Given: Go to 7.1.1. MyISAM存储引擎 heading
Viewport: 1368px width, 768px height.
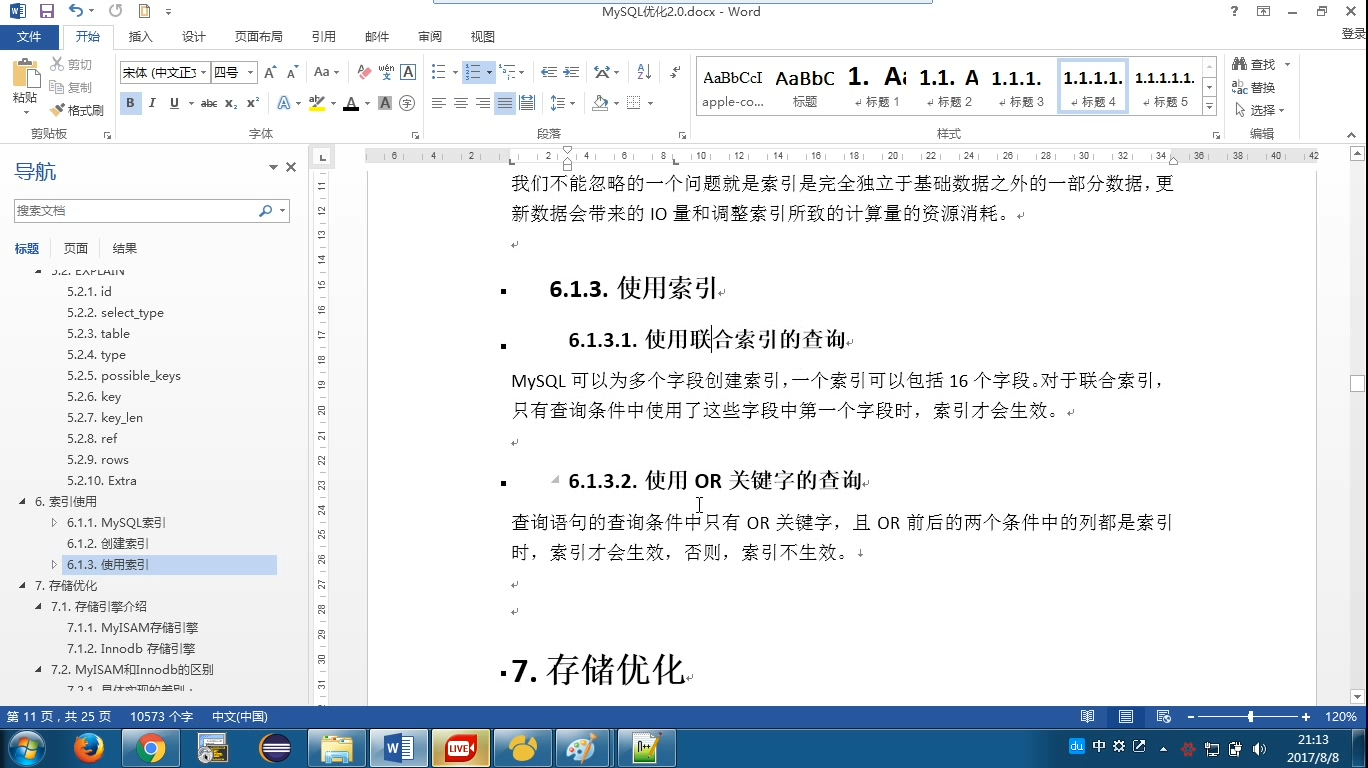Looking at the screenshot, I should (x=132, y=628).
